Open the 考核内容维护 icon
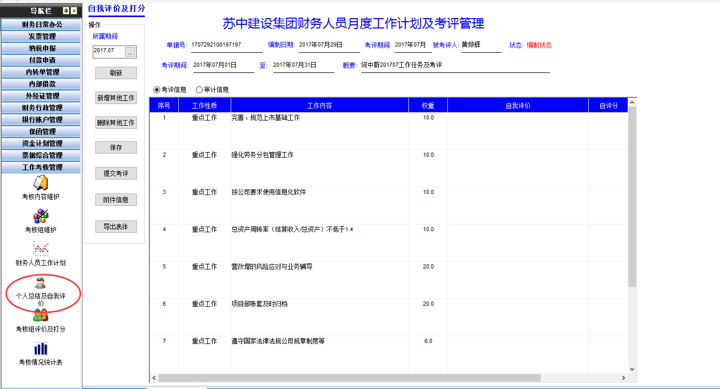 [x=40, y=183]
